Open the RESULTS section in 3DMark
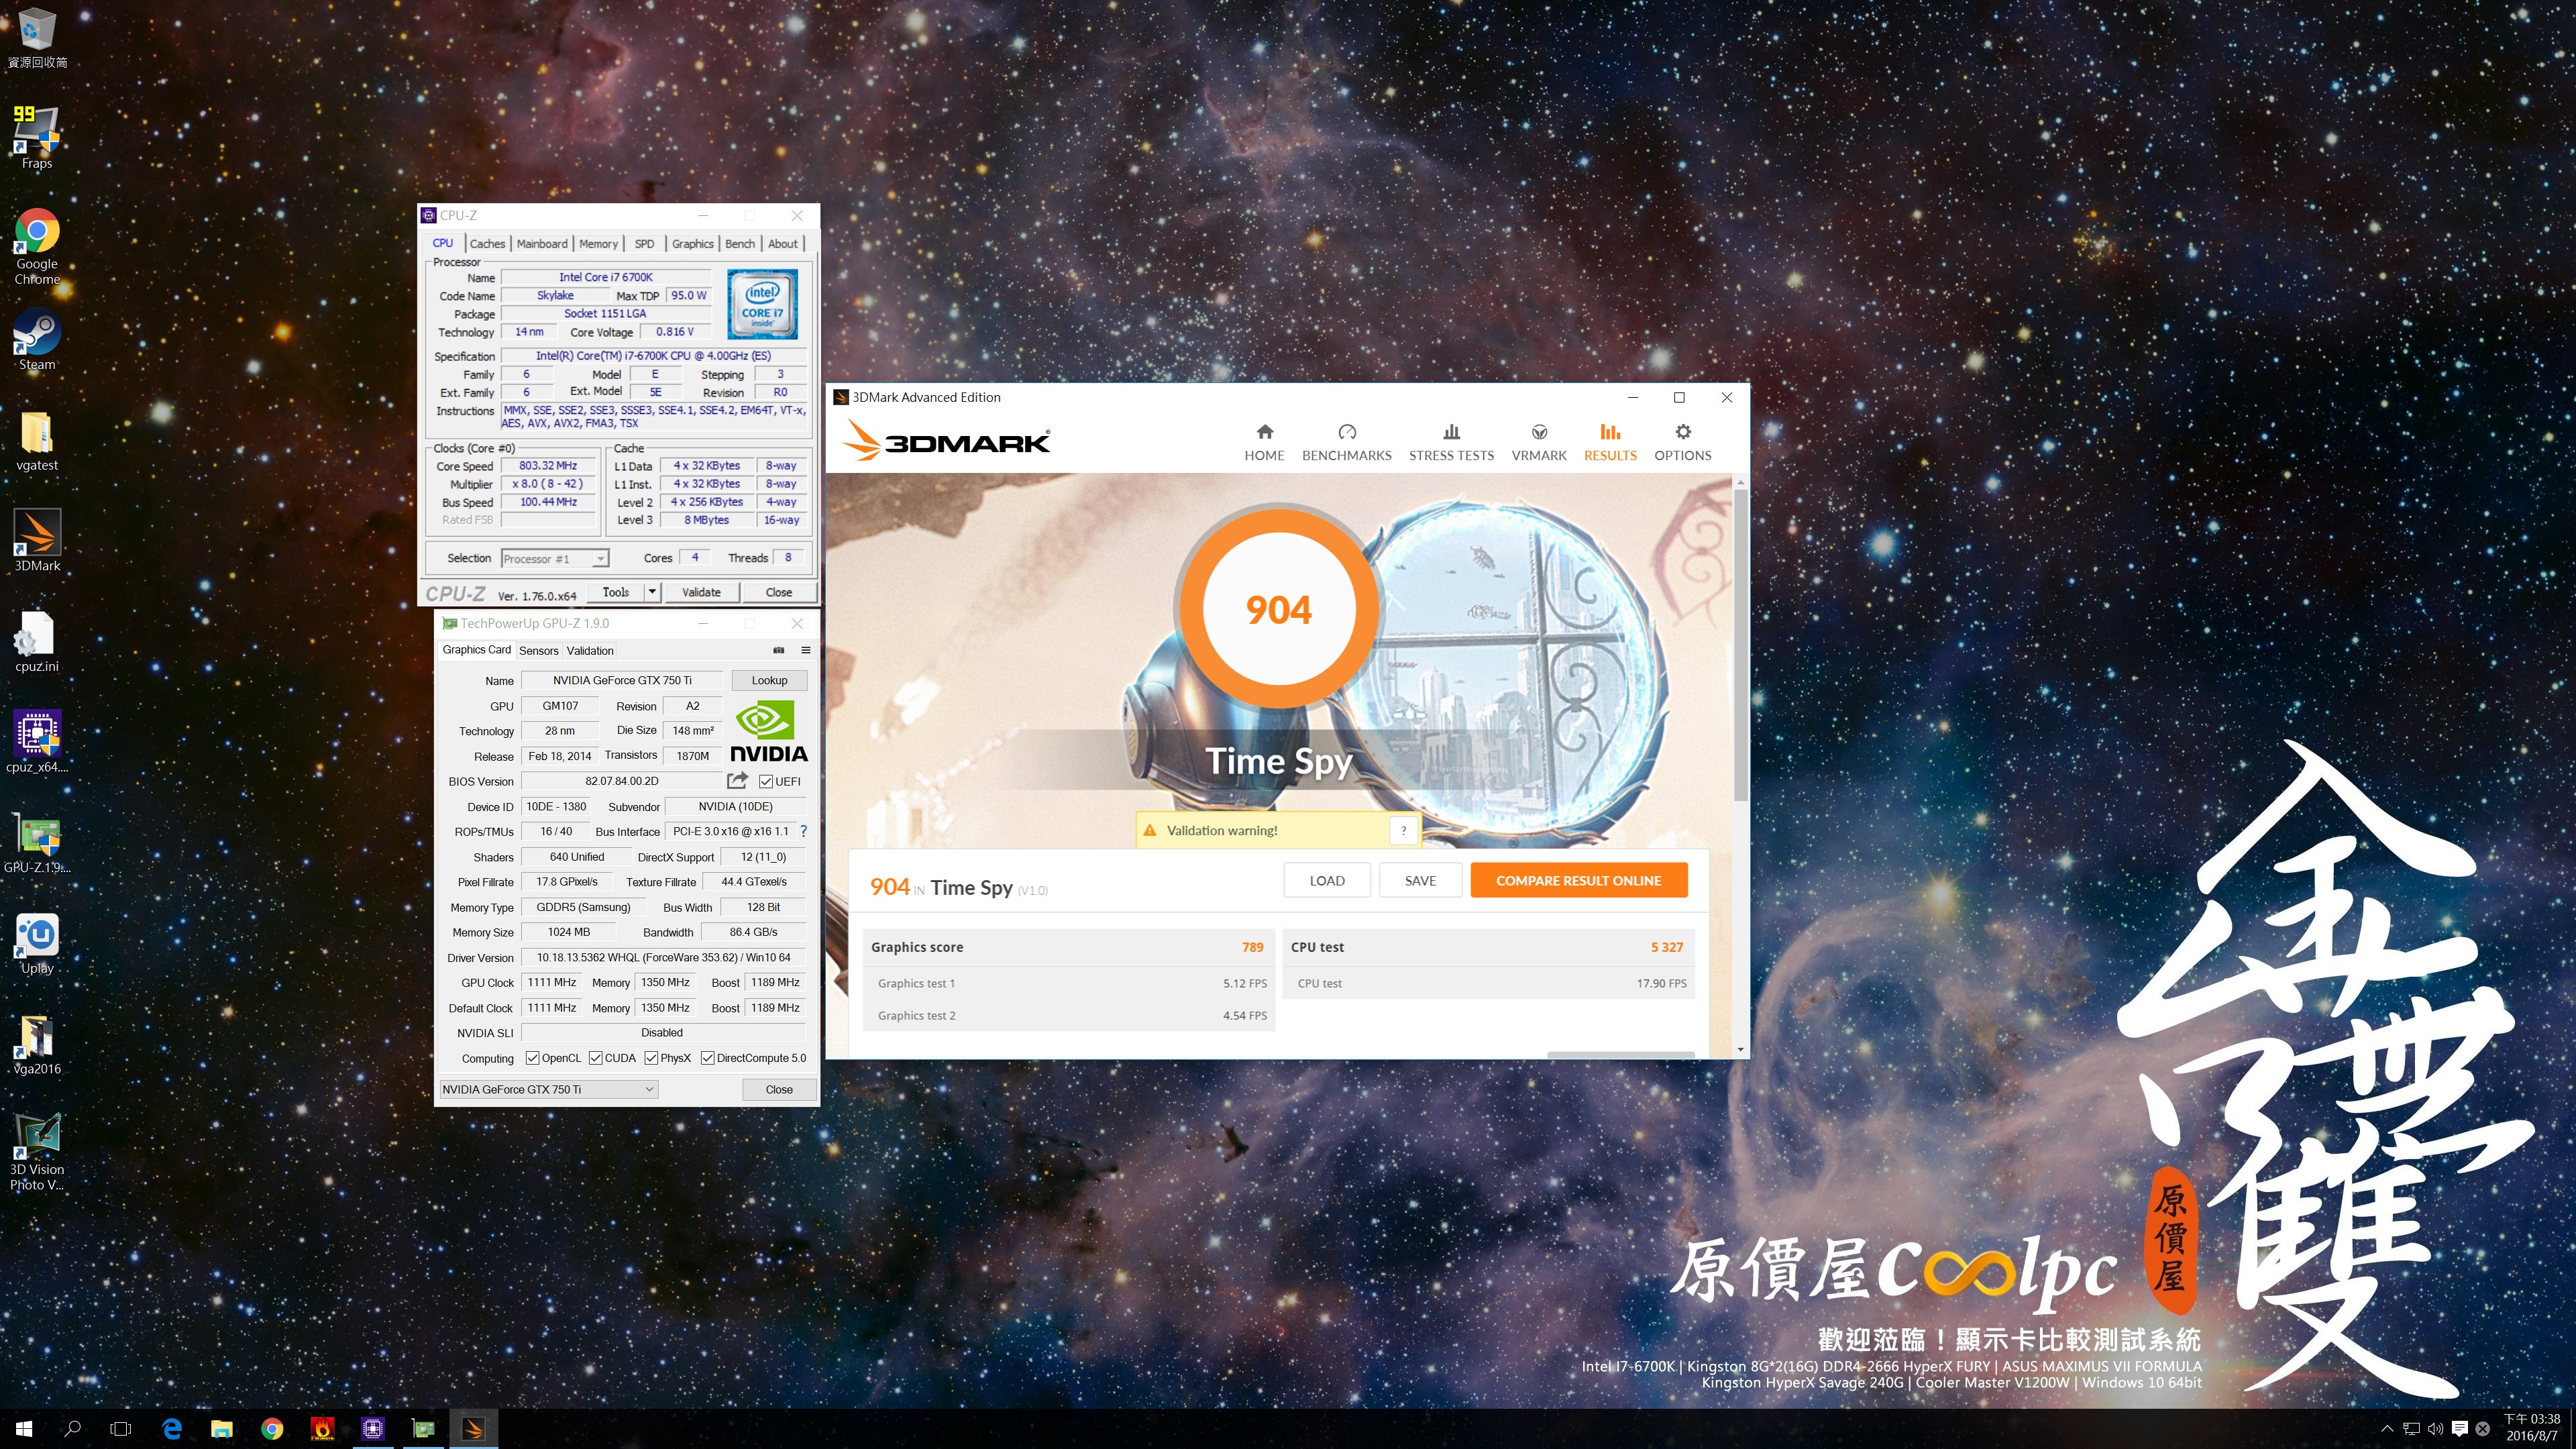This screenshot has width=2576, height=1449. (x=1610, y=442)
